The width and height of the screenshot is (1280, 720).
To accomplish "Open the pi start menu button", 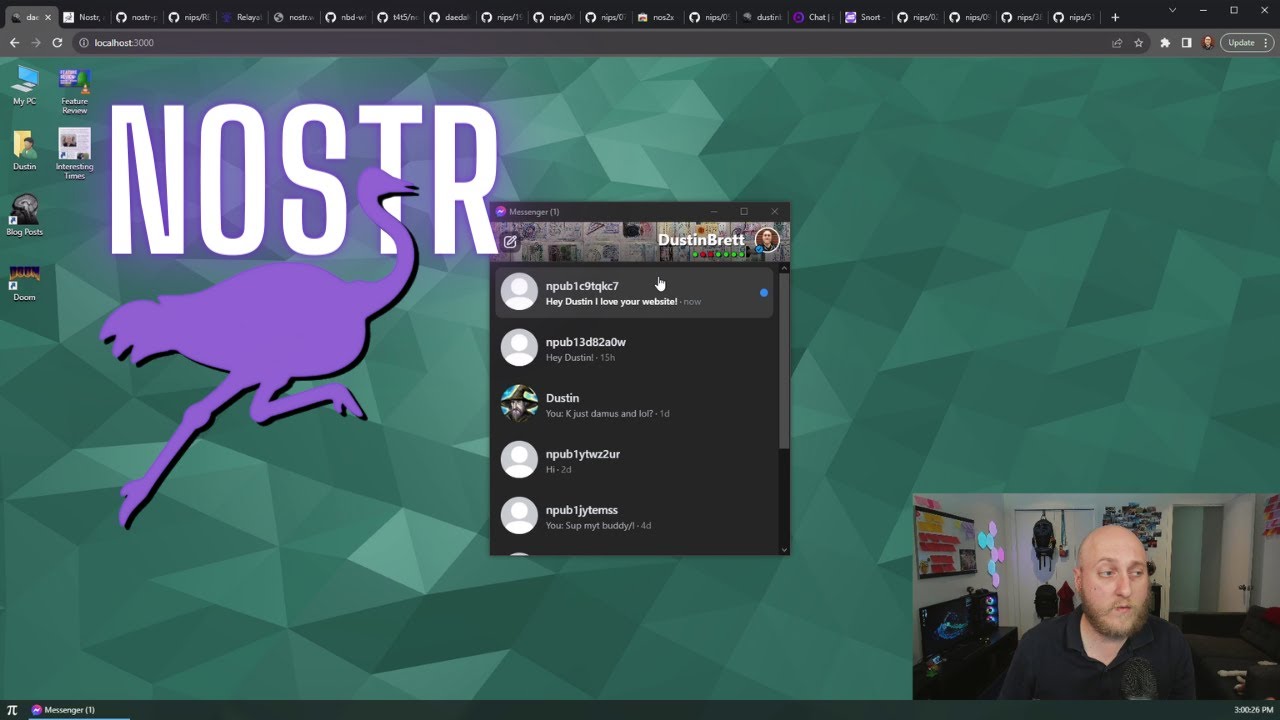I will click(12, 710).
